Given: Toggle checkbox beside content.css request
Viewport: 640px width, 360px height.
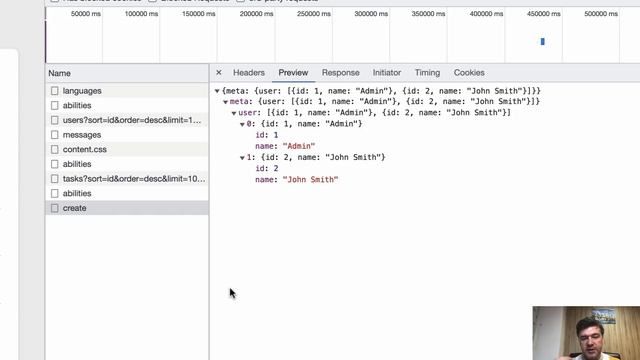Looking at the screenshot, I should coord(55,149).
